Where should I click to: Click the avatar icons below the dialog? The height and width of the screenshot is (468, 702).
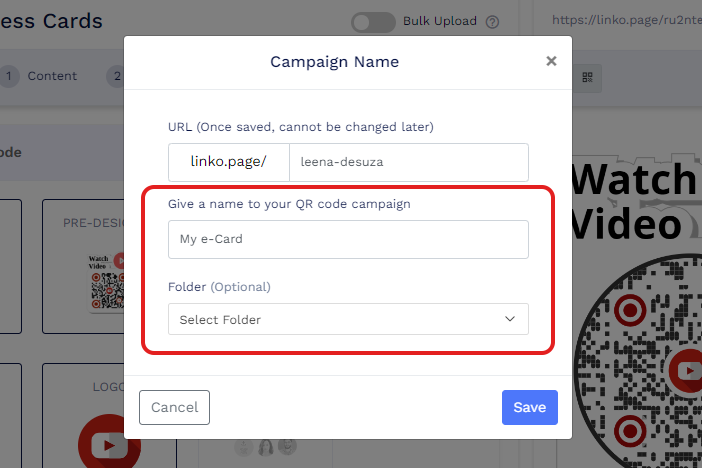coord(265,446)
